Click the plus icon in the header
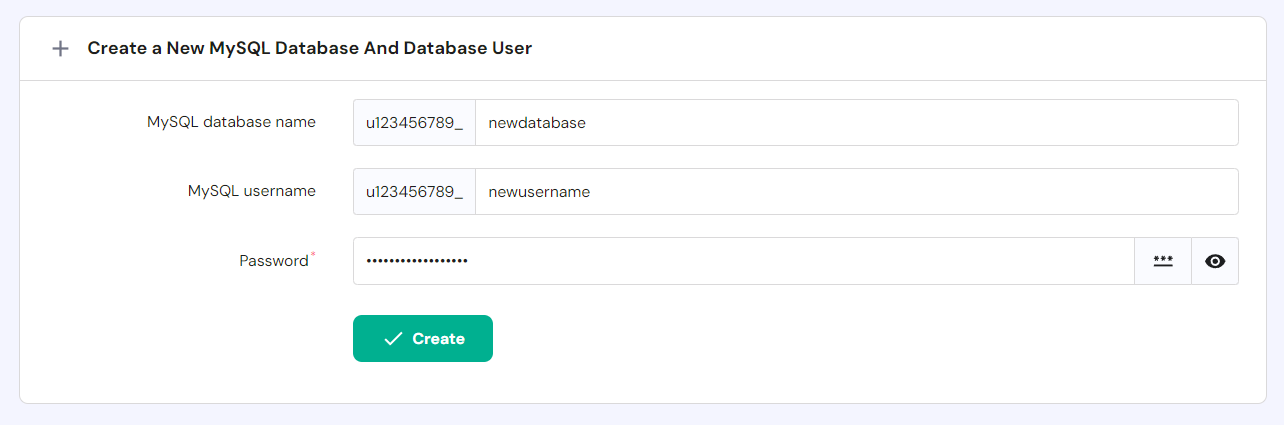Viewport: 1284px width, 425px height. [61, 48]
